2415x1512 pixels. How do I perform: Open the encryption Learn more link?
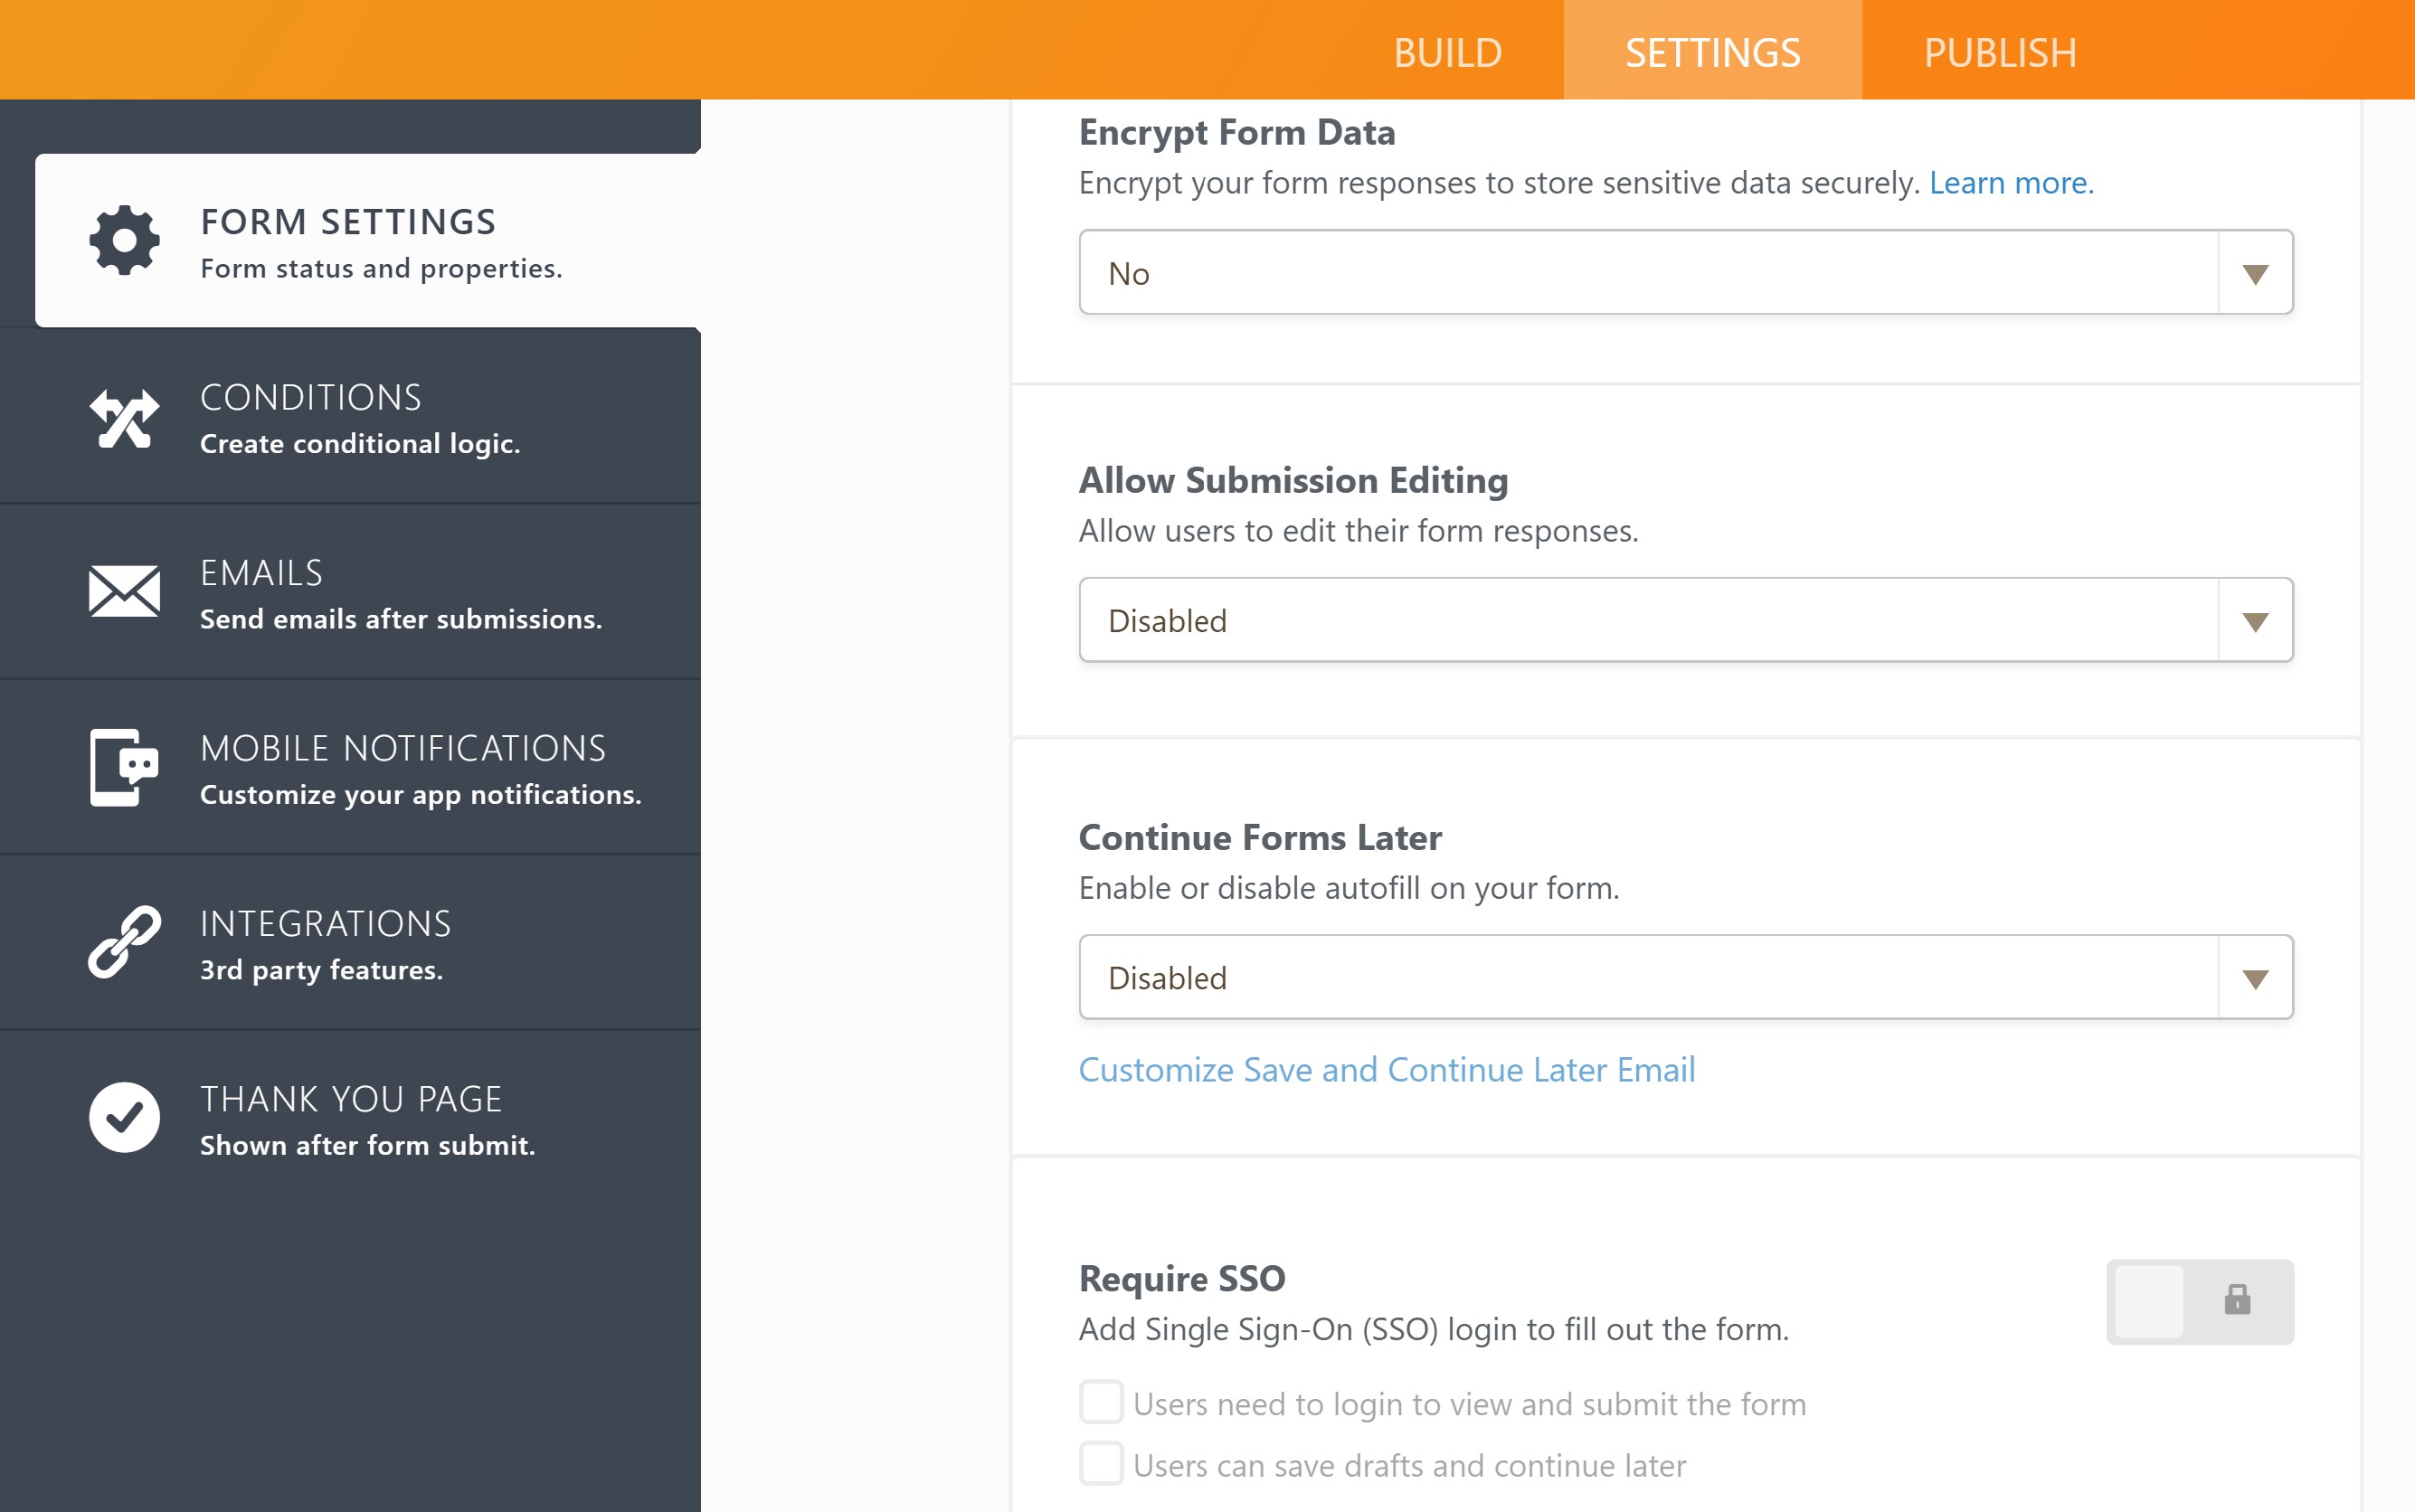tap(2011, 182)
